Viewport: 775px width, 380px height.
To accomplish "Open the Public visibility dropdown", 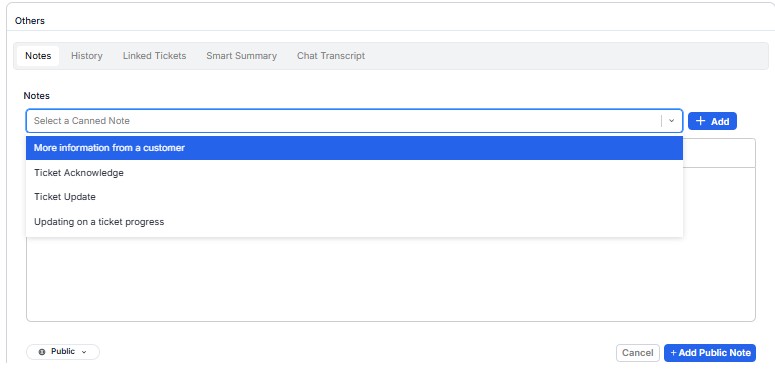I will pos(63,352).
